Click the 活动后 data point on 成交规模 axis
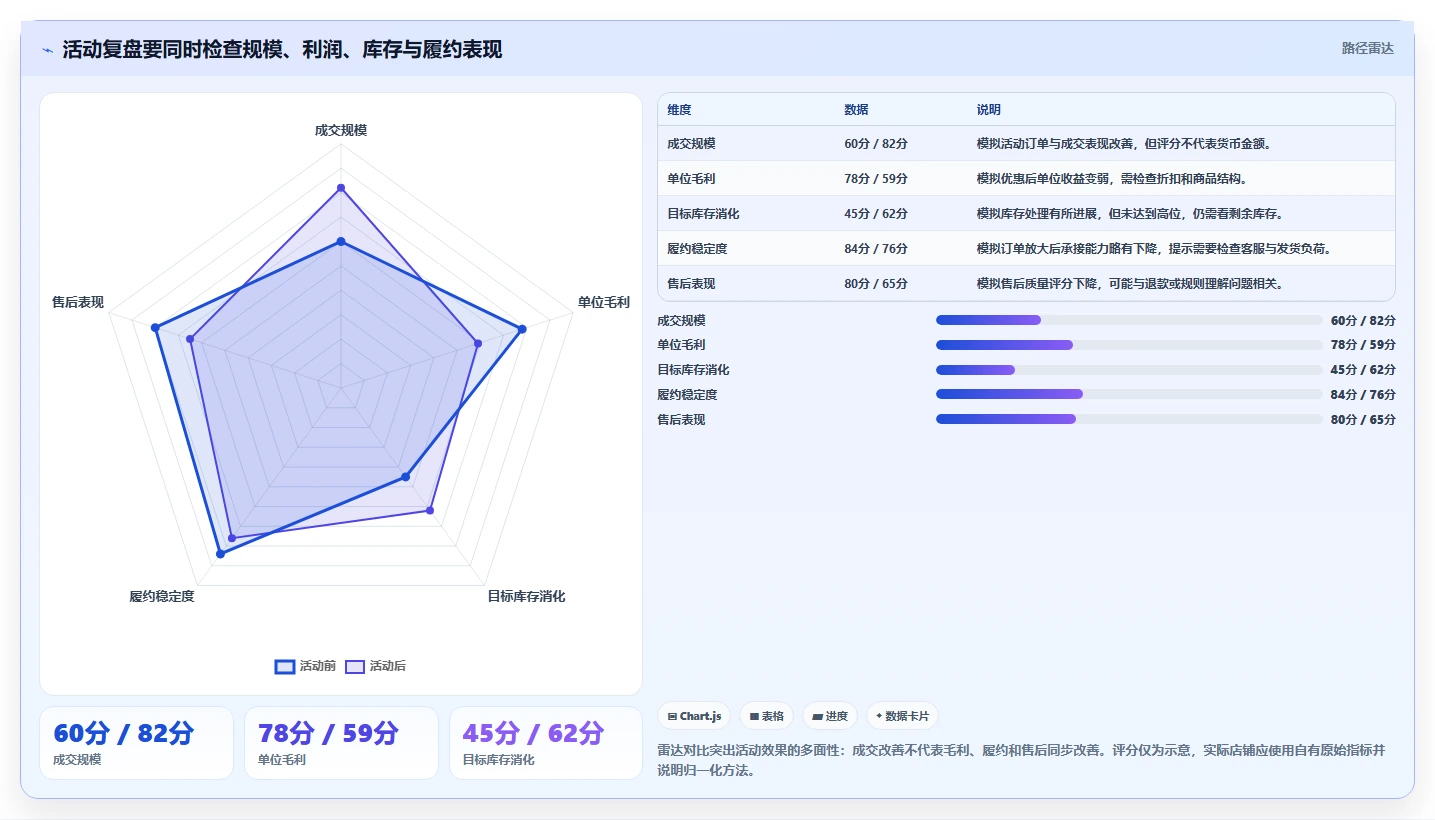 [341, 188]
